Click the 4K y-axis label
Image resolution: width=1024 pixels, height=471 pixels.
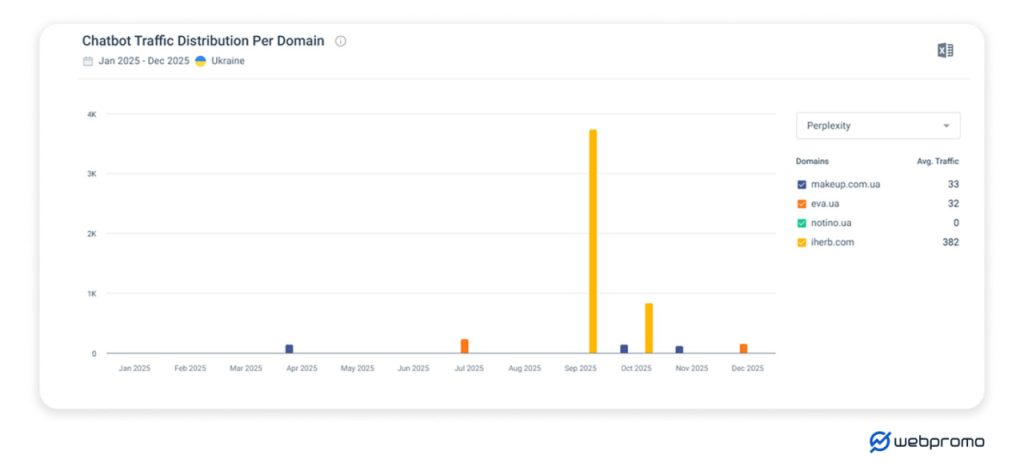pyautogui.click(x=91, y=114)
